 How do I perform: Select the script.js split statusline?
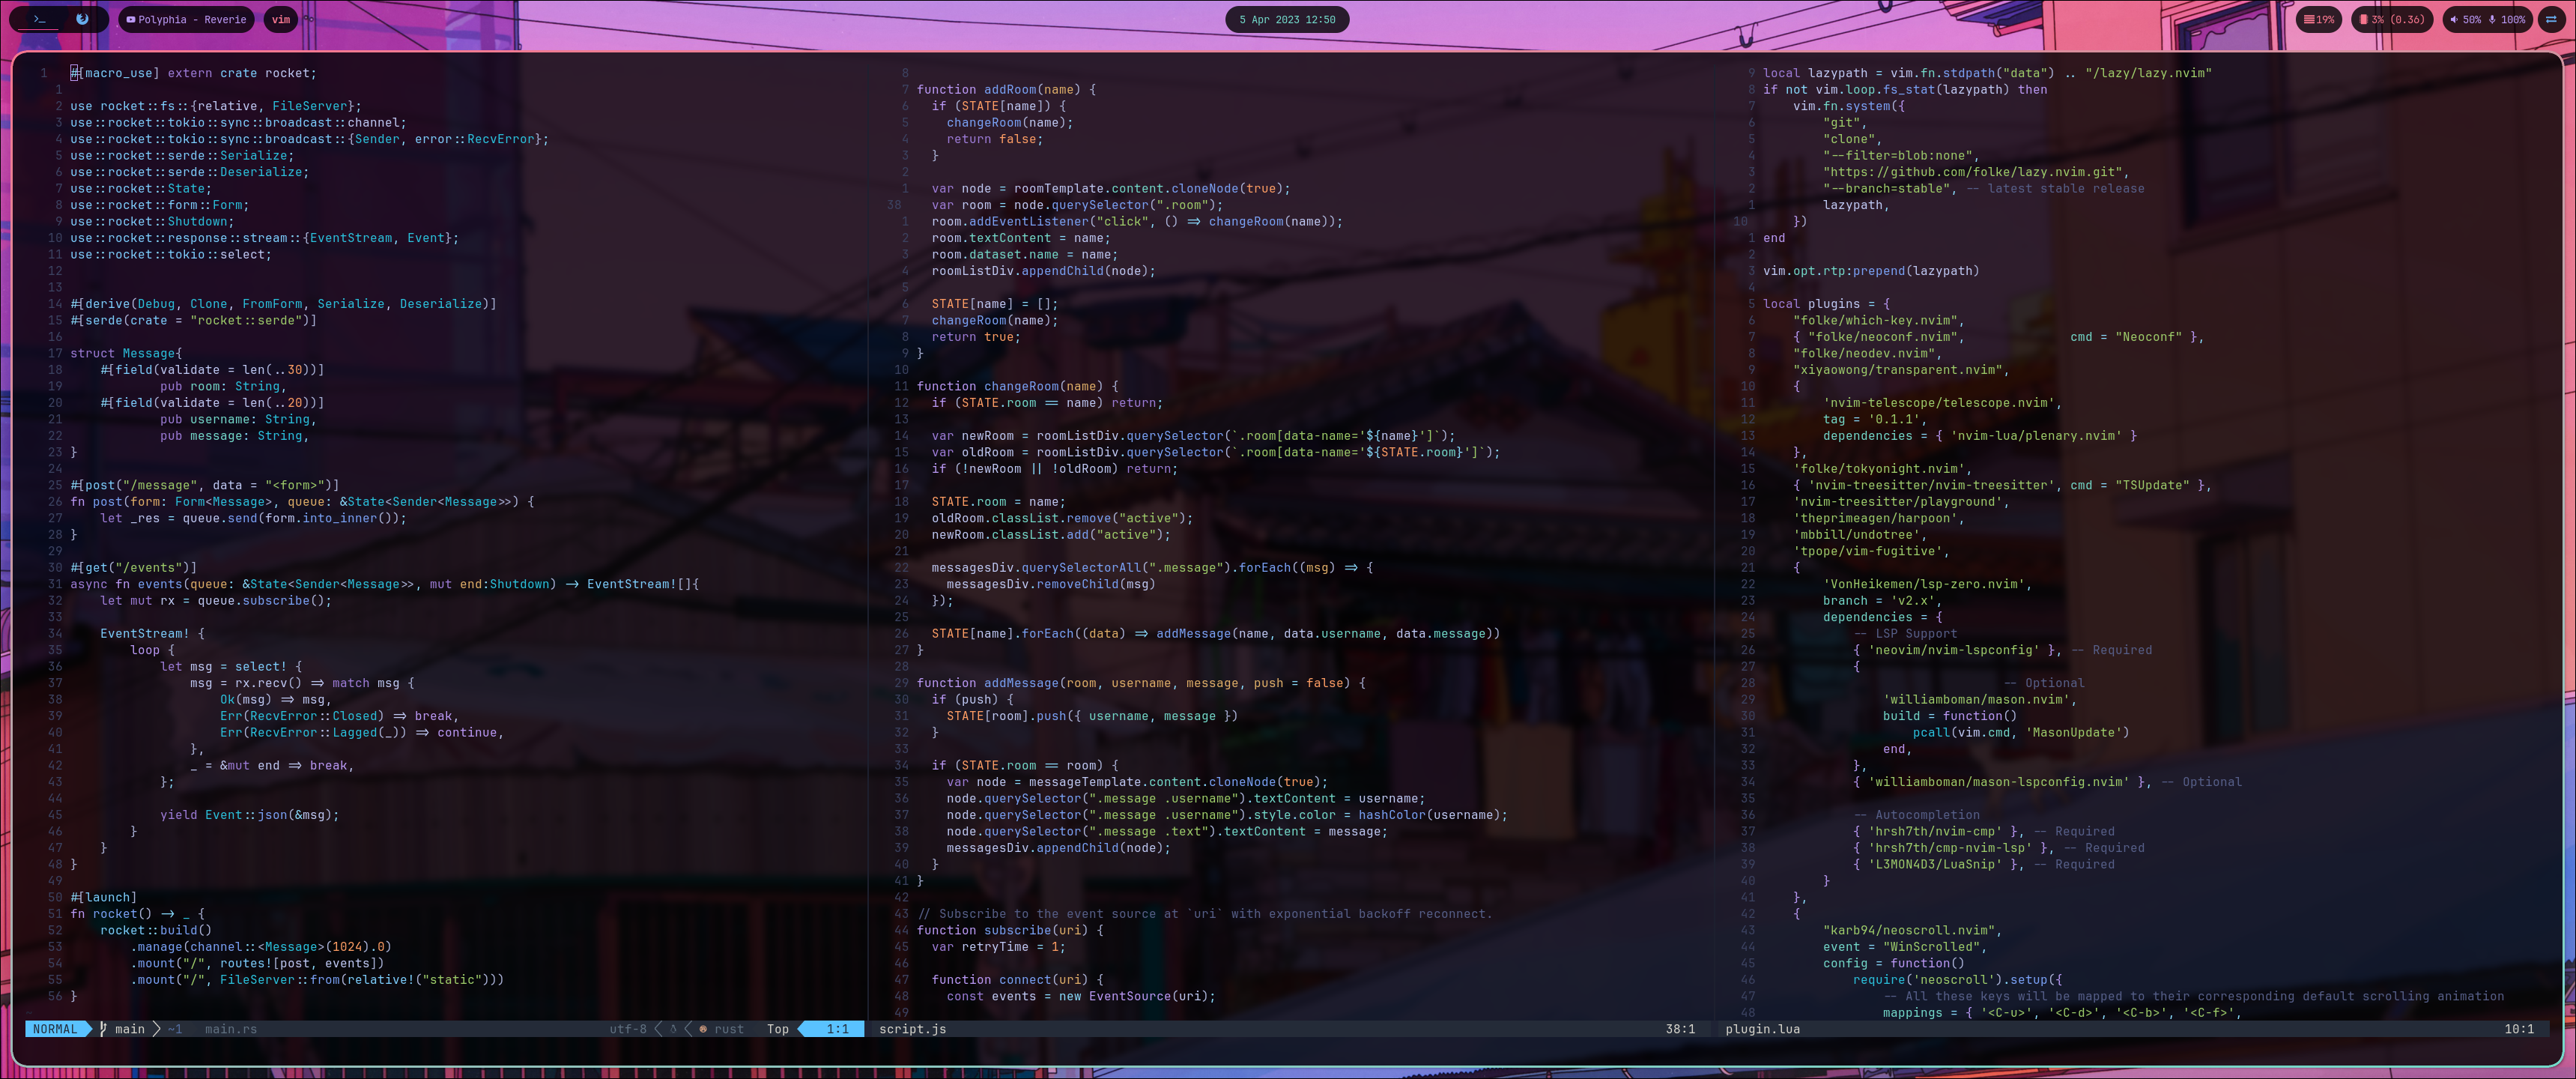pos(912,1028)
